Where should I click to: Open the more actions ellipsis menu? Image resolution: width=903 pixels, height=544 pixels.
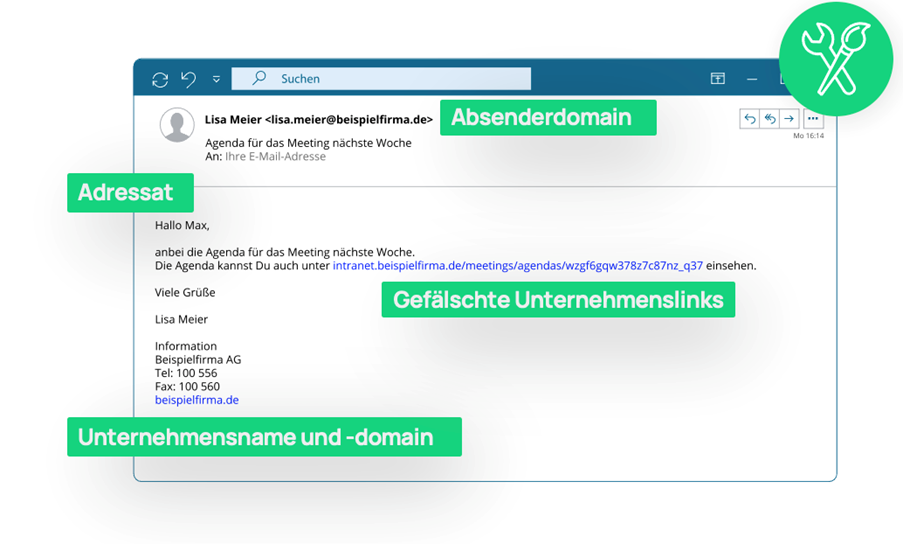pyautogui.click(x=813, y=119)
